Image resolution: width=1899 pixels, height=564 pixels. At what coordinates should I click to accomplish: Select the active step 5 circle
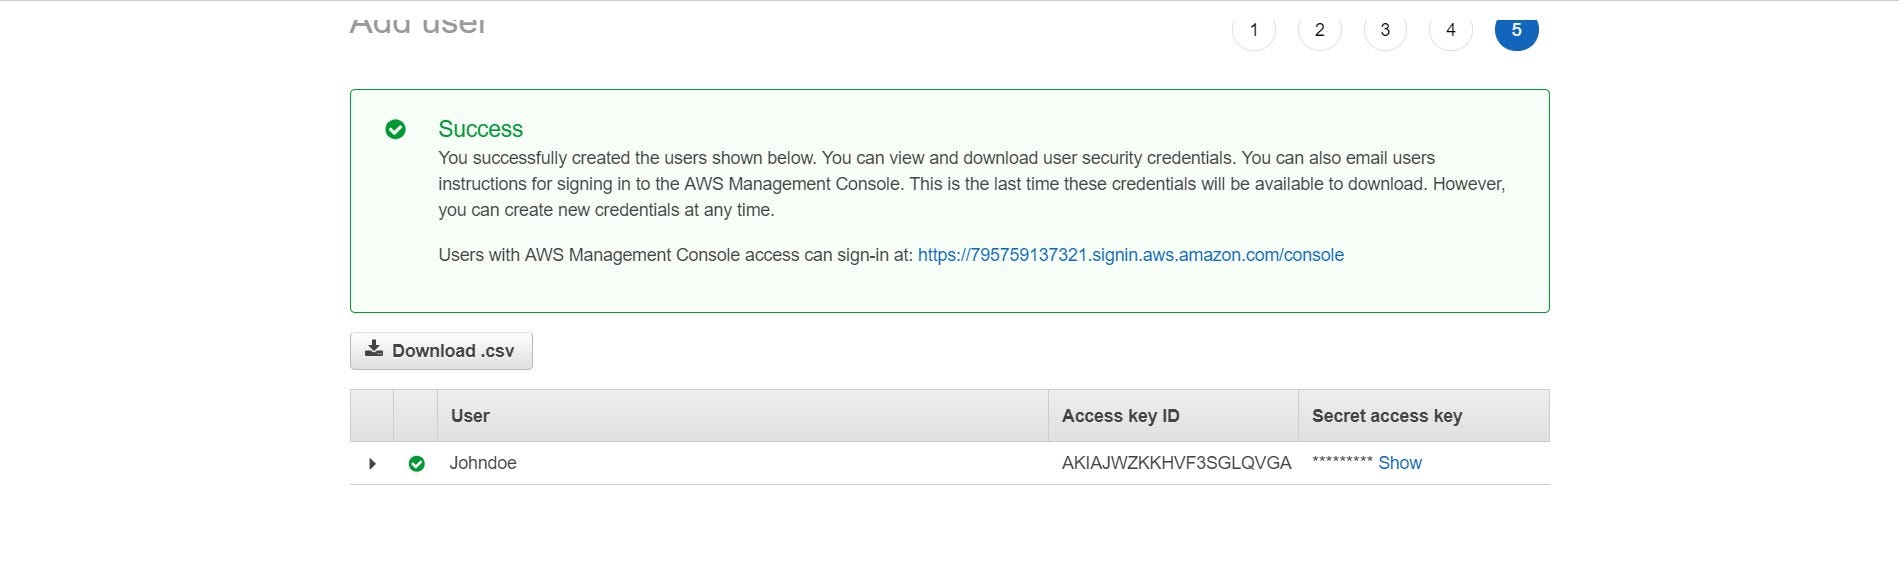pyautogui.click(x=1516, y=30)
